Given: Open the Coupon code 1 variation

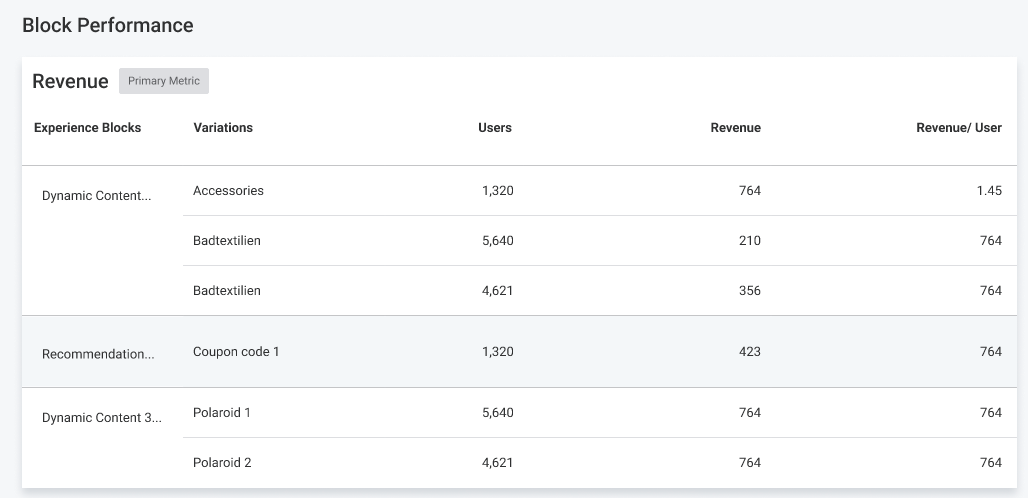Looking at the screenshot, I should (x=236, y=352).
